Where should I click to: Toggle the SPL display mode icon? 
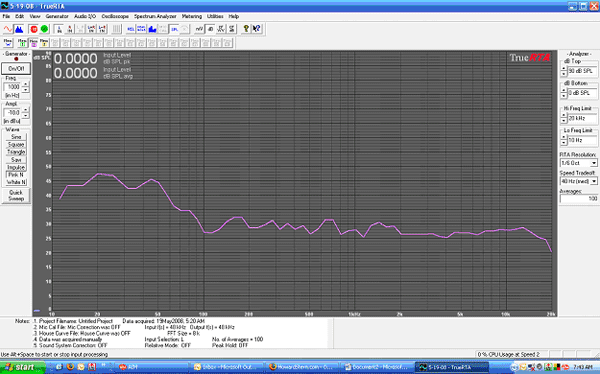[x=174, y=29]
